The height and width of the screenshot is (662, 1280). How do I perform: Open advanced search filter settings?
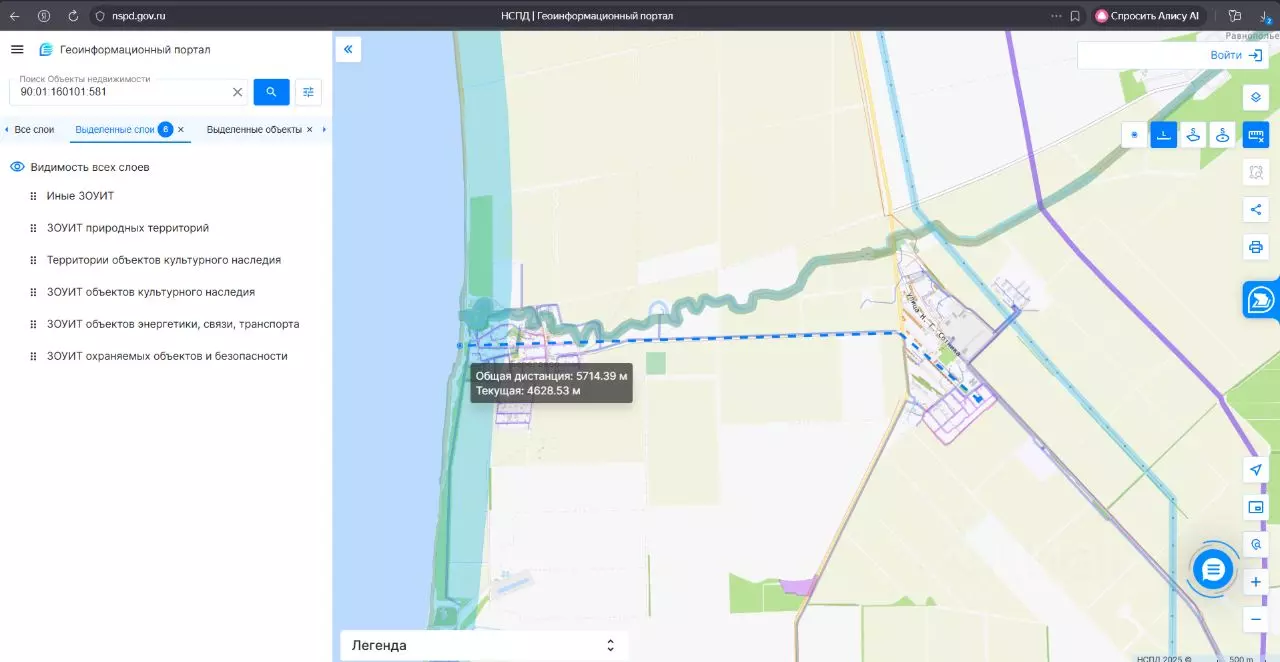point(308,92)
